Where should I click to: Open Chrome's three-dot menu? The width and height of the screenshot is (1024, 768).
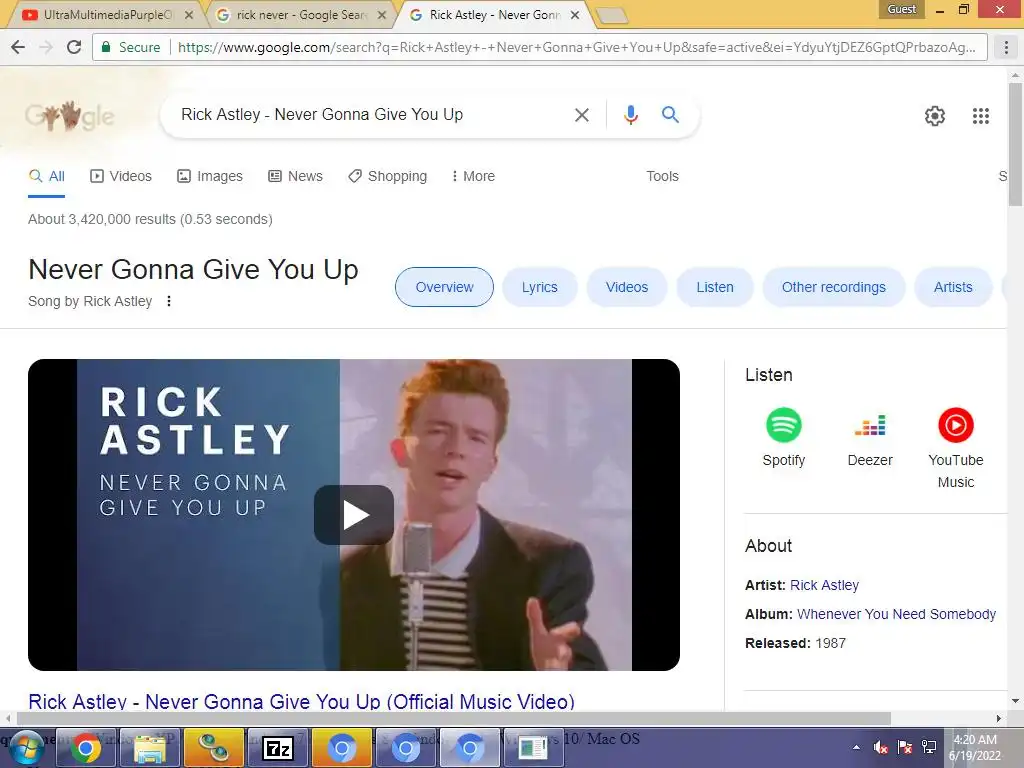[x=1006, y=47]
